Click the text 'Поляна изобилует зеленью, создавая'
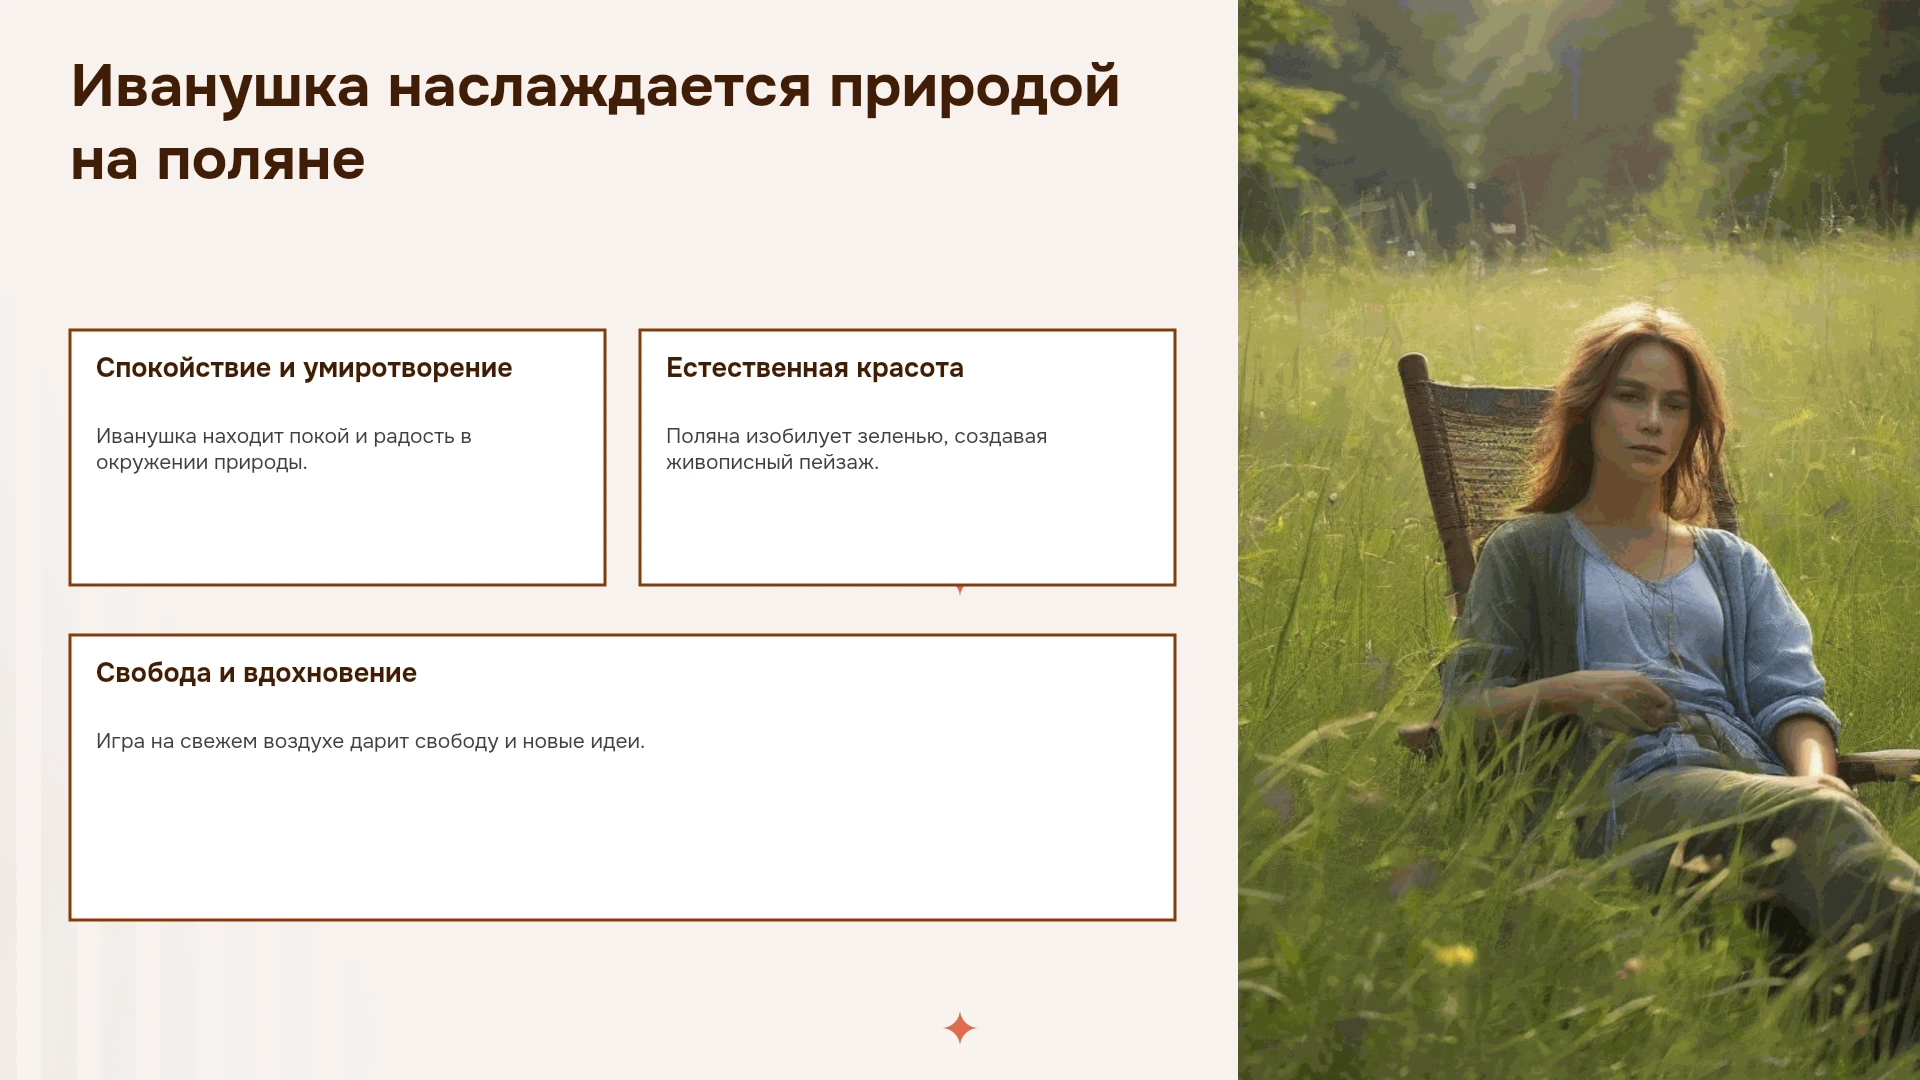The image size is (1920, 1080). point(857,436)
